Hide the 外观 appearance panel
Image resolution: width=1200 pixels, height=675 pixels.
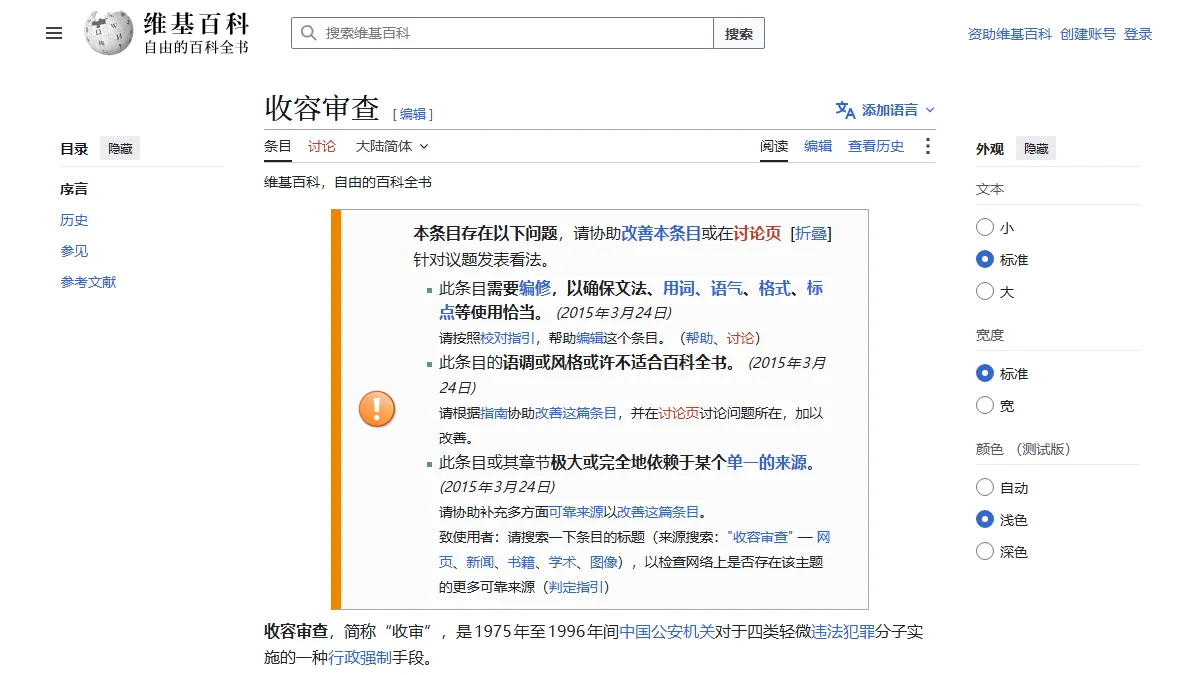(1036, 149)
